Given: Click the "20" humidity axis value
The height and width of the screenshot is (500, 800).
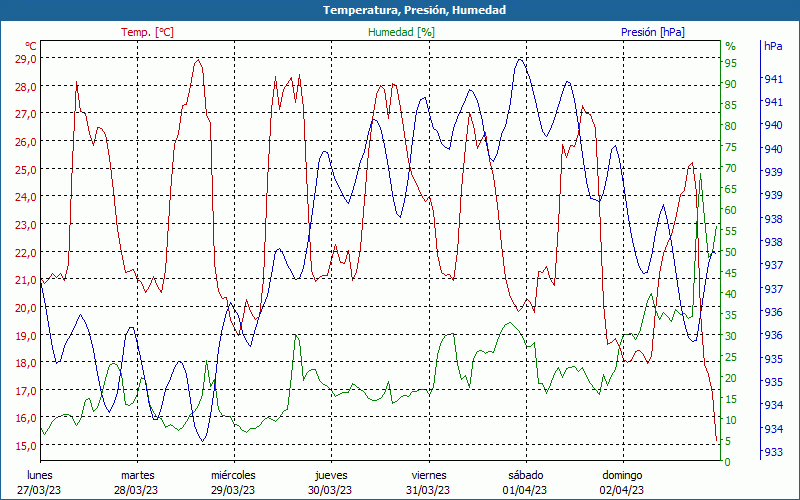Looking at the screenshot, I should point(731,378).
